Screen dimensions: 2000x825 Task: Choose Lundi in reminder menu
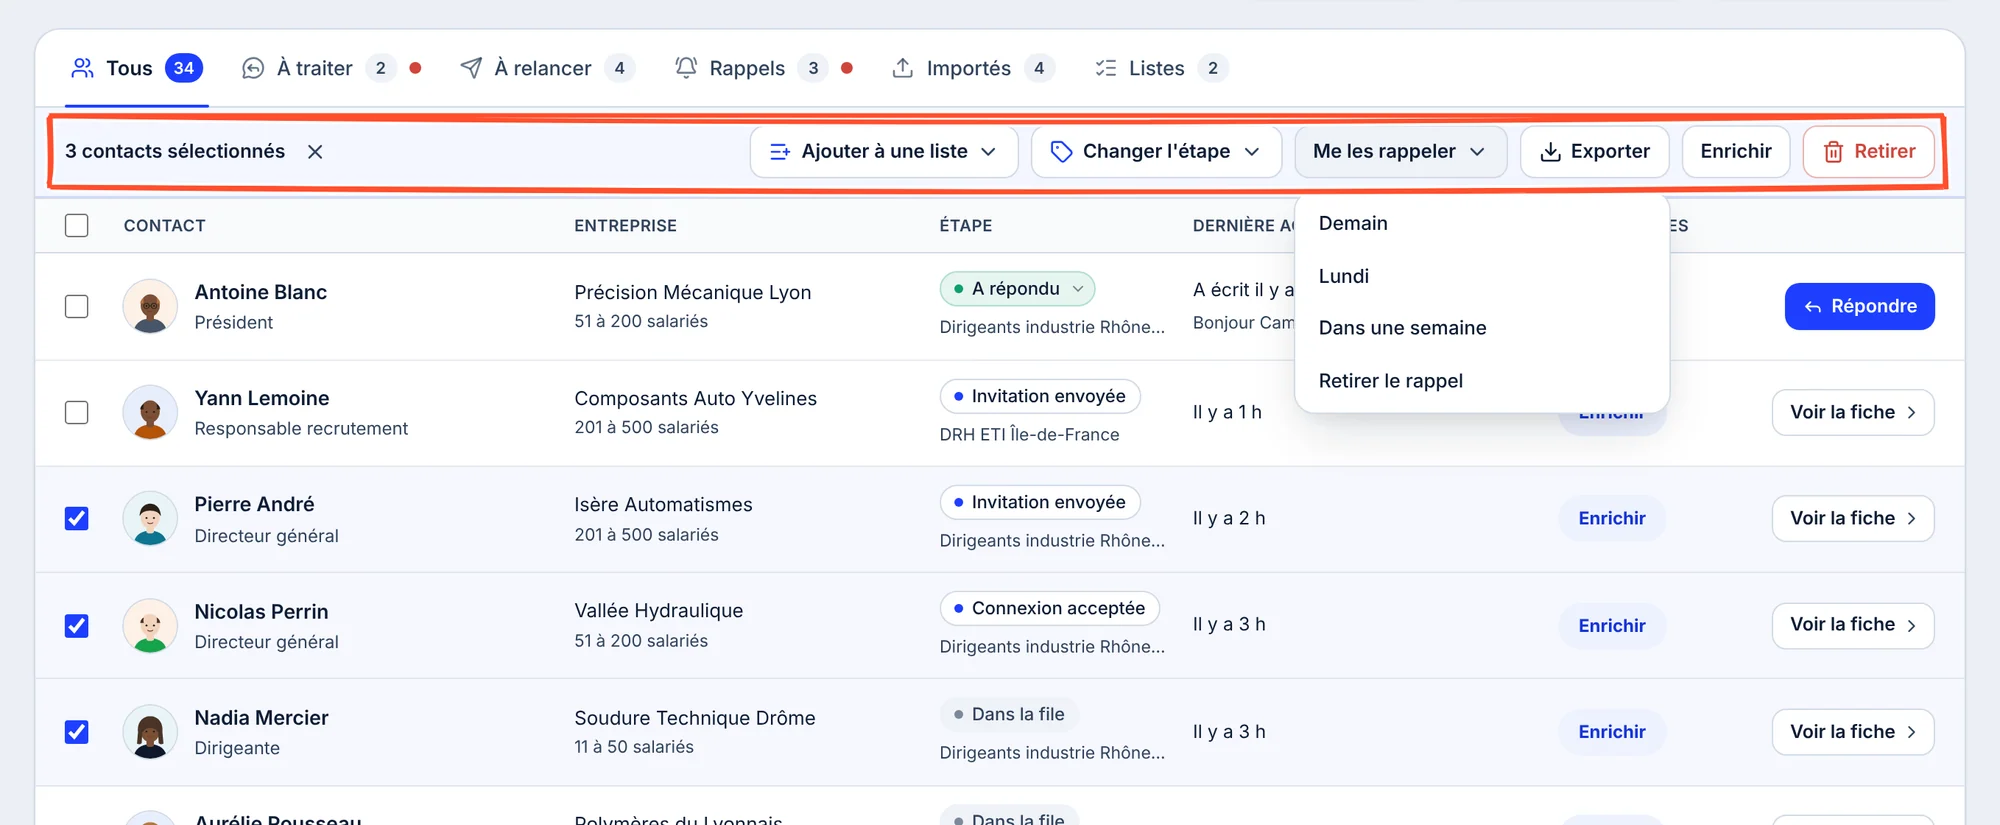pos(1481,276)
